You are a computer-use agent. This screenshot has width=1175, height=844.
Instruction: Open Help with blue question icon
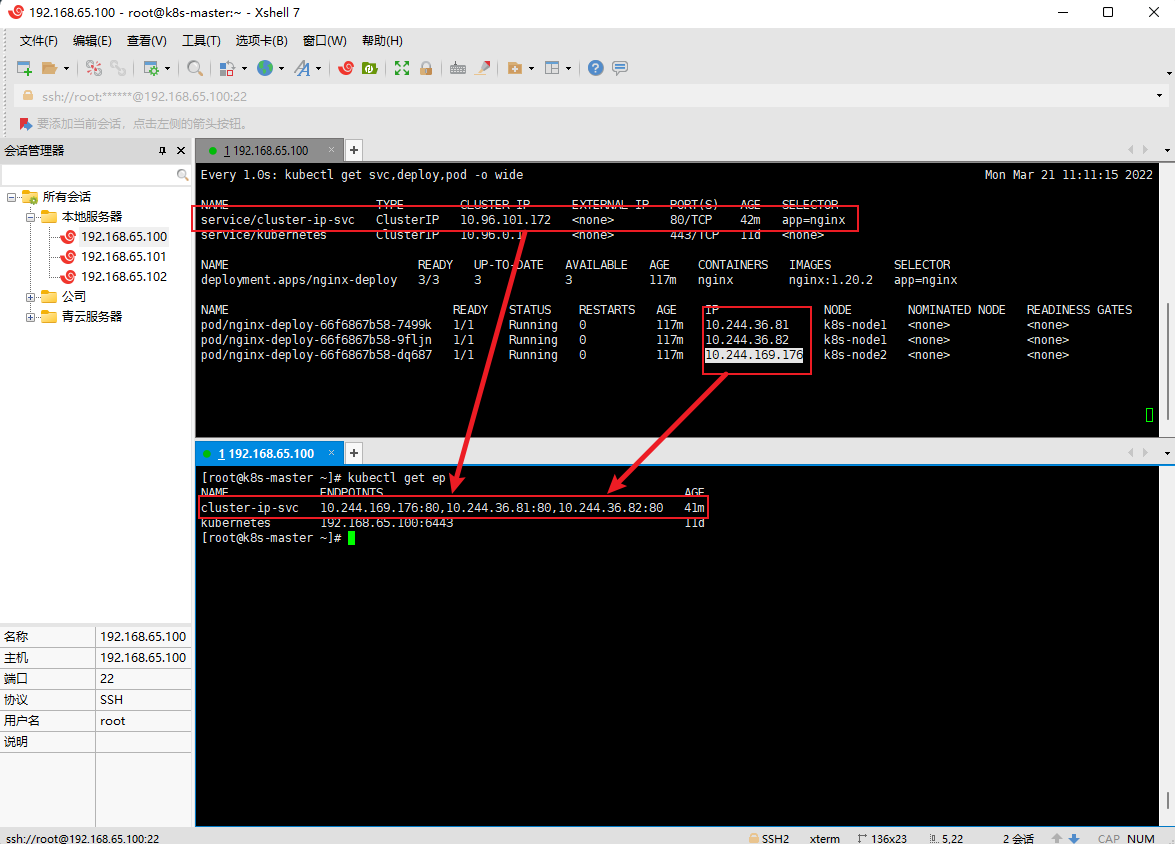click(x=596, y=68)
